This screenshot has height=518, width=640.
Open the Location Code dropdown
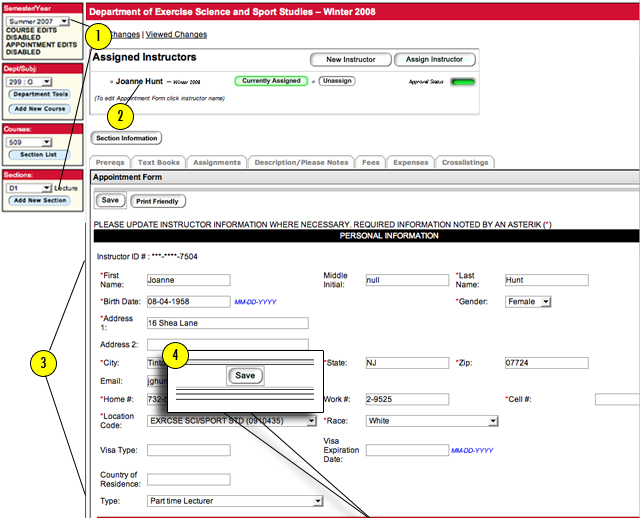(231, 421)
